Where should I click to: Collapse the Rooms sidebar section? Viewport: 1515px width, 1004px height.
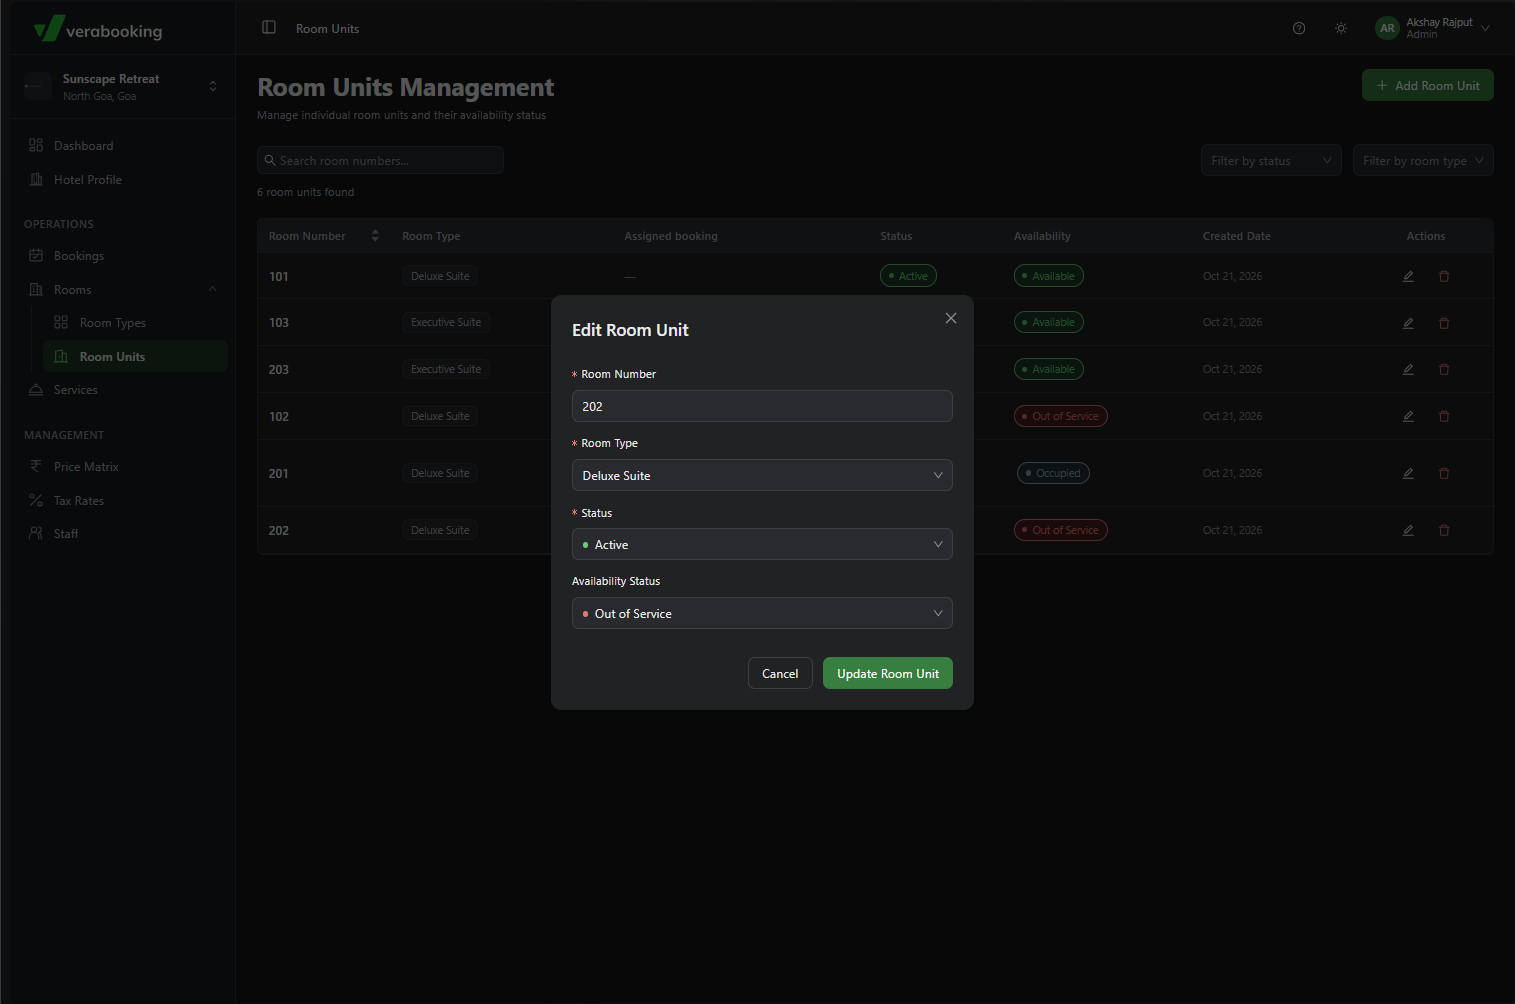(x=122, y=289)
